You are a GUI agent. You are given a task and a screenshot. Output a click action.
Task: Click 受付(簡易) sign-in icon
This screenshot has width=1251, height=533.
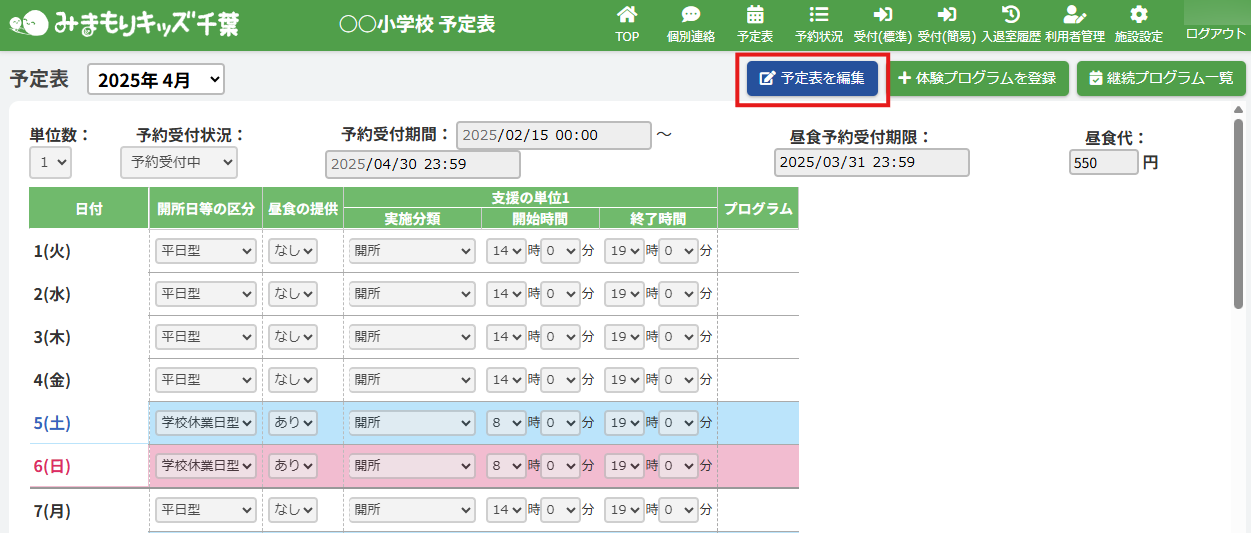[946, 15]
